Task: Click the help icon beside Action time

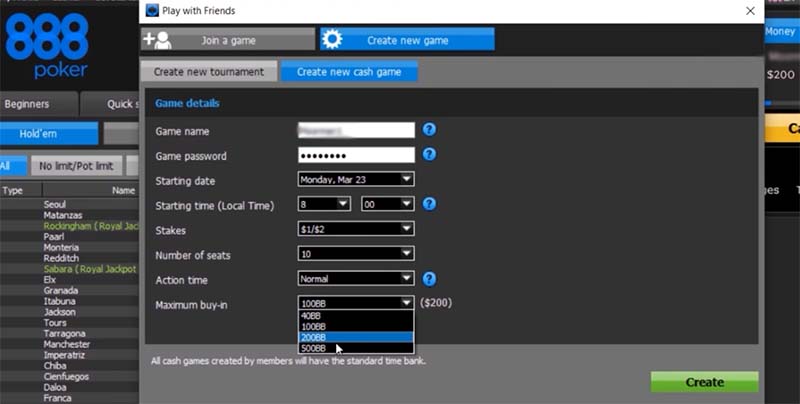Action: (x=429, y=279)
